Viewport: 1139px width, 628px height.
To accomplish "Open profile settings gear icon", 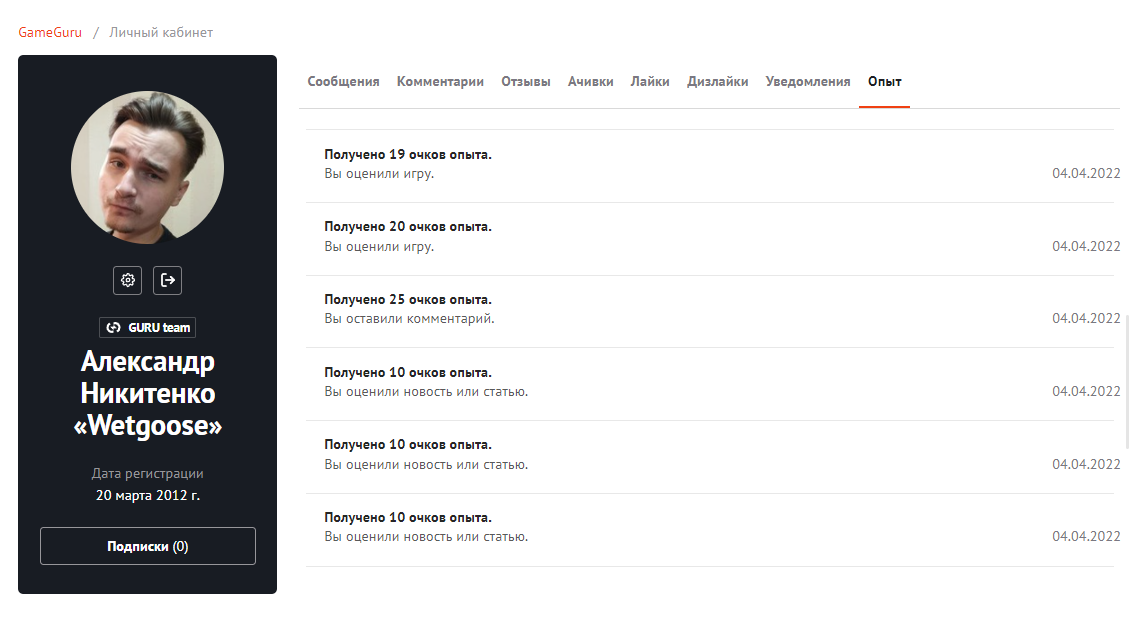I will click(x=128, y=280).
